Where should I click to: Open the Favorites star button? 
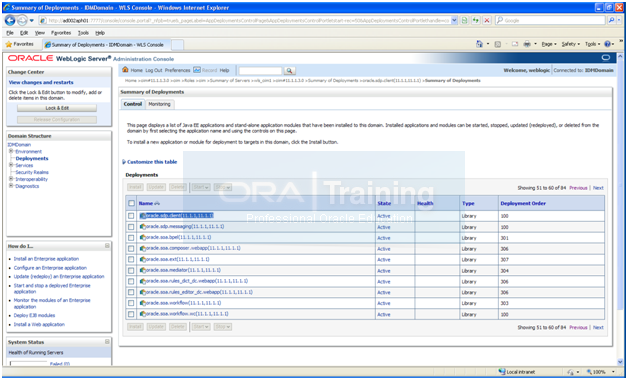pos(20,44)
